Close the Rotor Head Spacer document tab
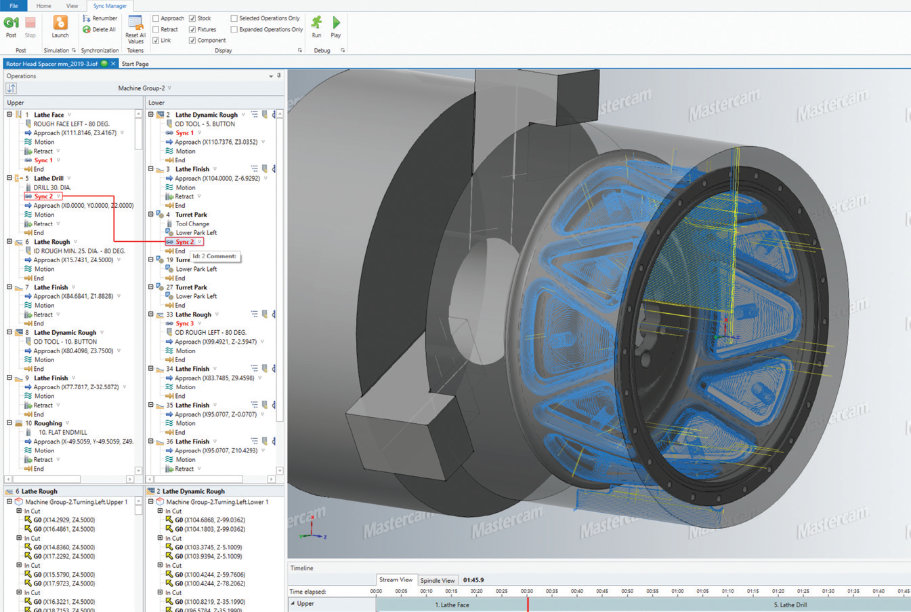Screen dimensions: 911x612 tap(113, 63)
